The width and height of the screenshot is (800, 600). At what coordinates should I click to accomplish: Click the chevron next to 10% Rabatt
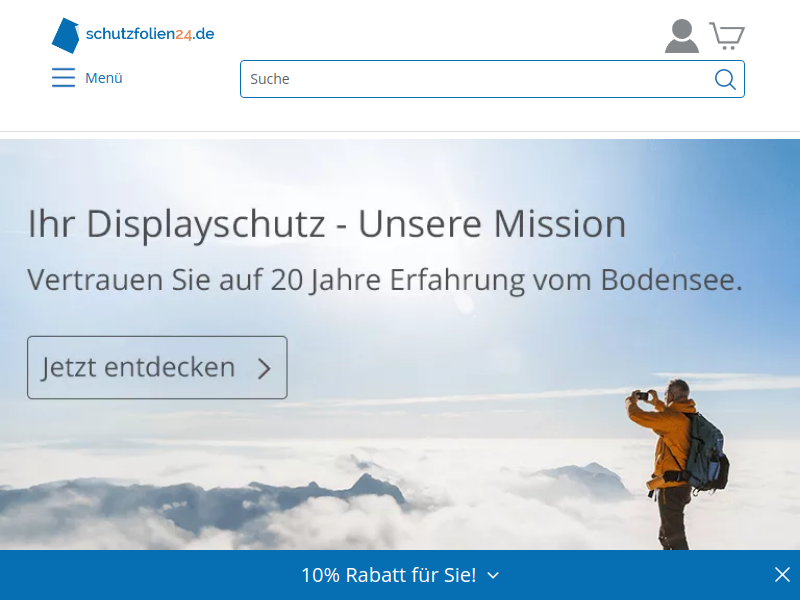click(493, 576)
